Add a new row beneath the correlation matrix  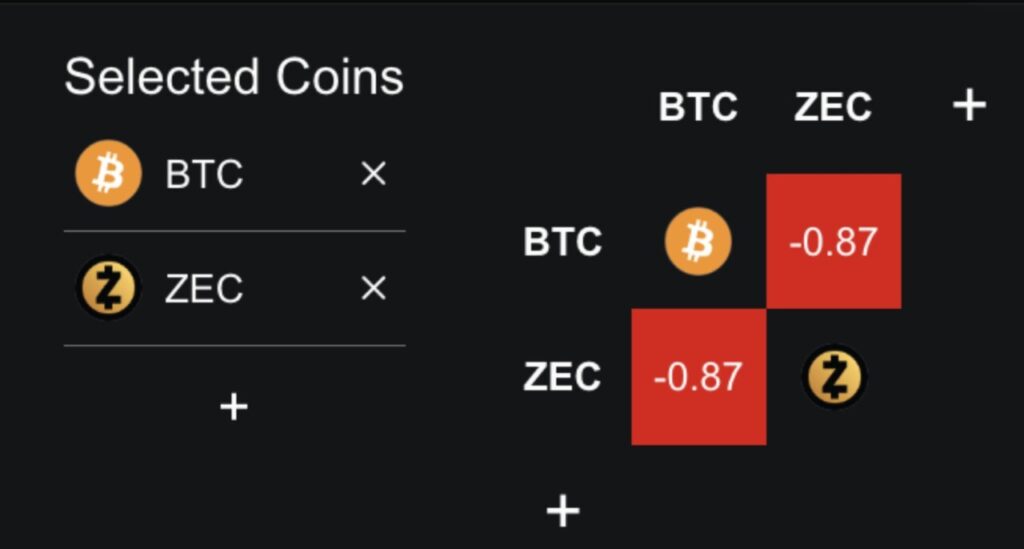tap(563, 511)
